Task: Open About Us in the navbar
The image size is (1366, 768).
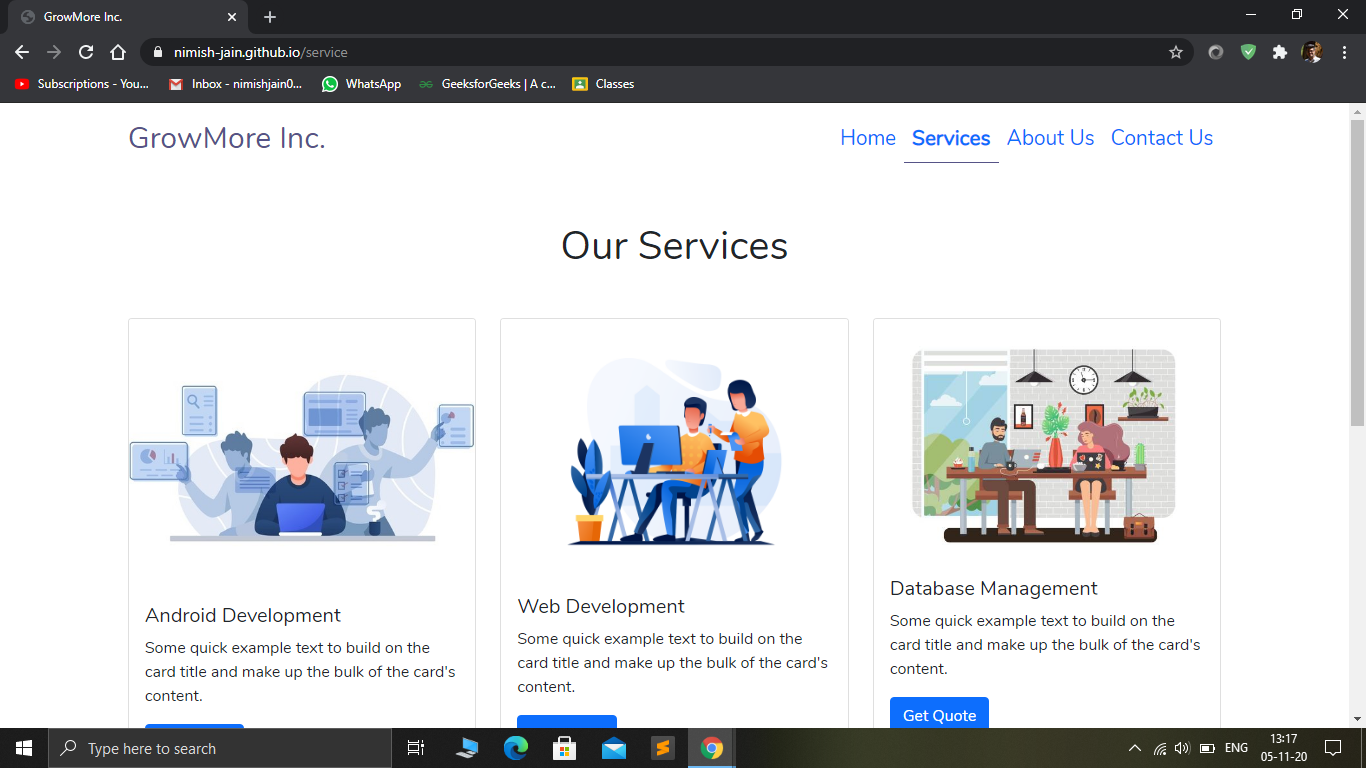Action: coord(1051,138)
